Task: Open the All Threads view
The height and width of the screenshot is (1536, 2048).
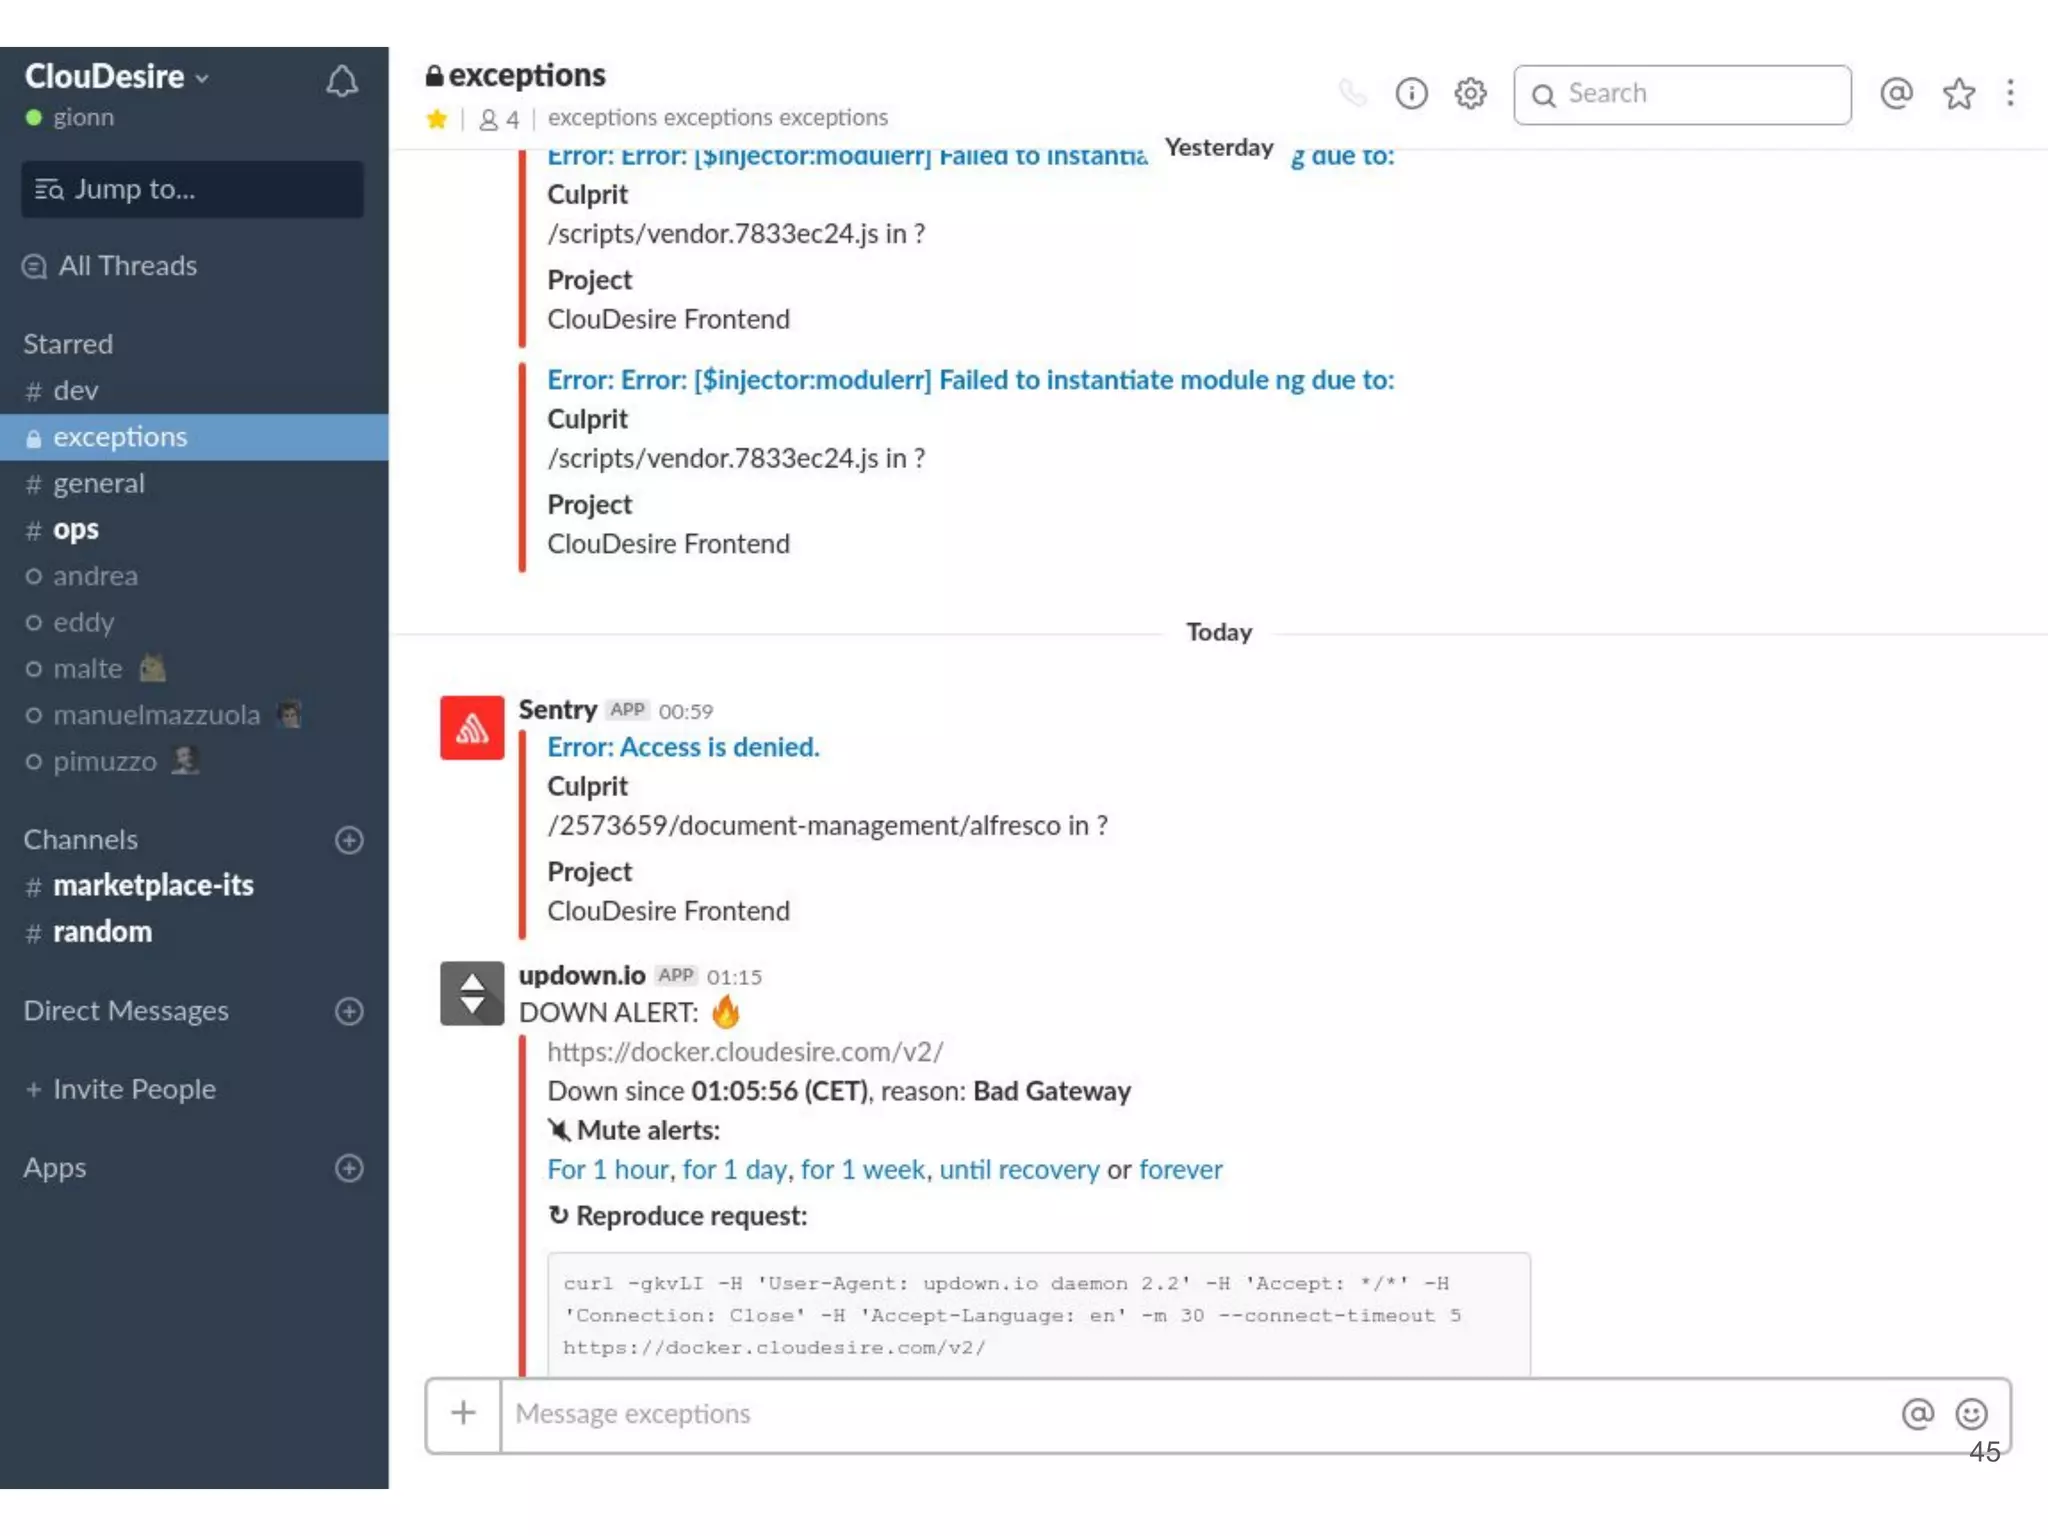Action: [x=127, y=266]
